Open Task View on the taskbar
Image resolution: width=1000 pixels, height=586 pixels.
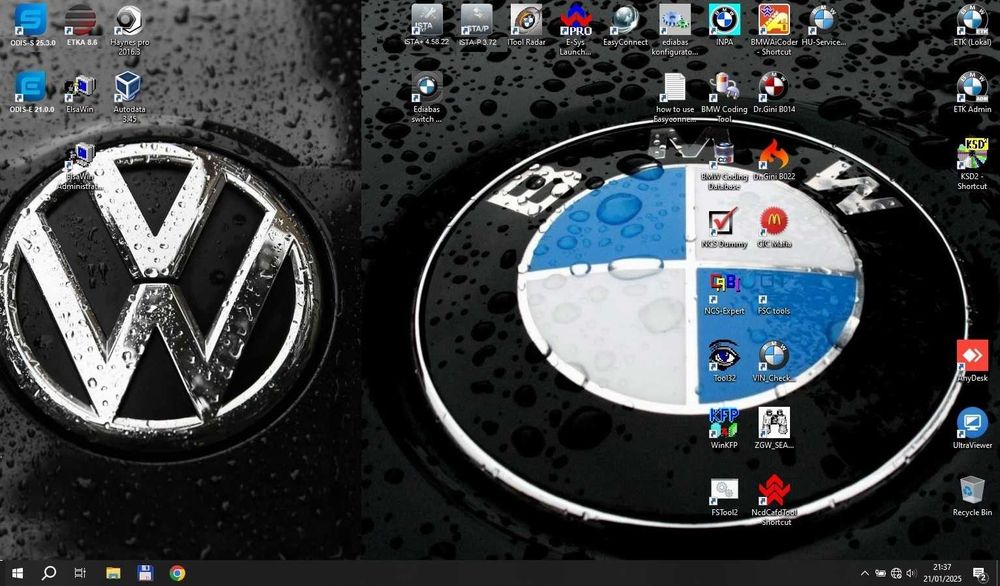coord(80,573)
